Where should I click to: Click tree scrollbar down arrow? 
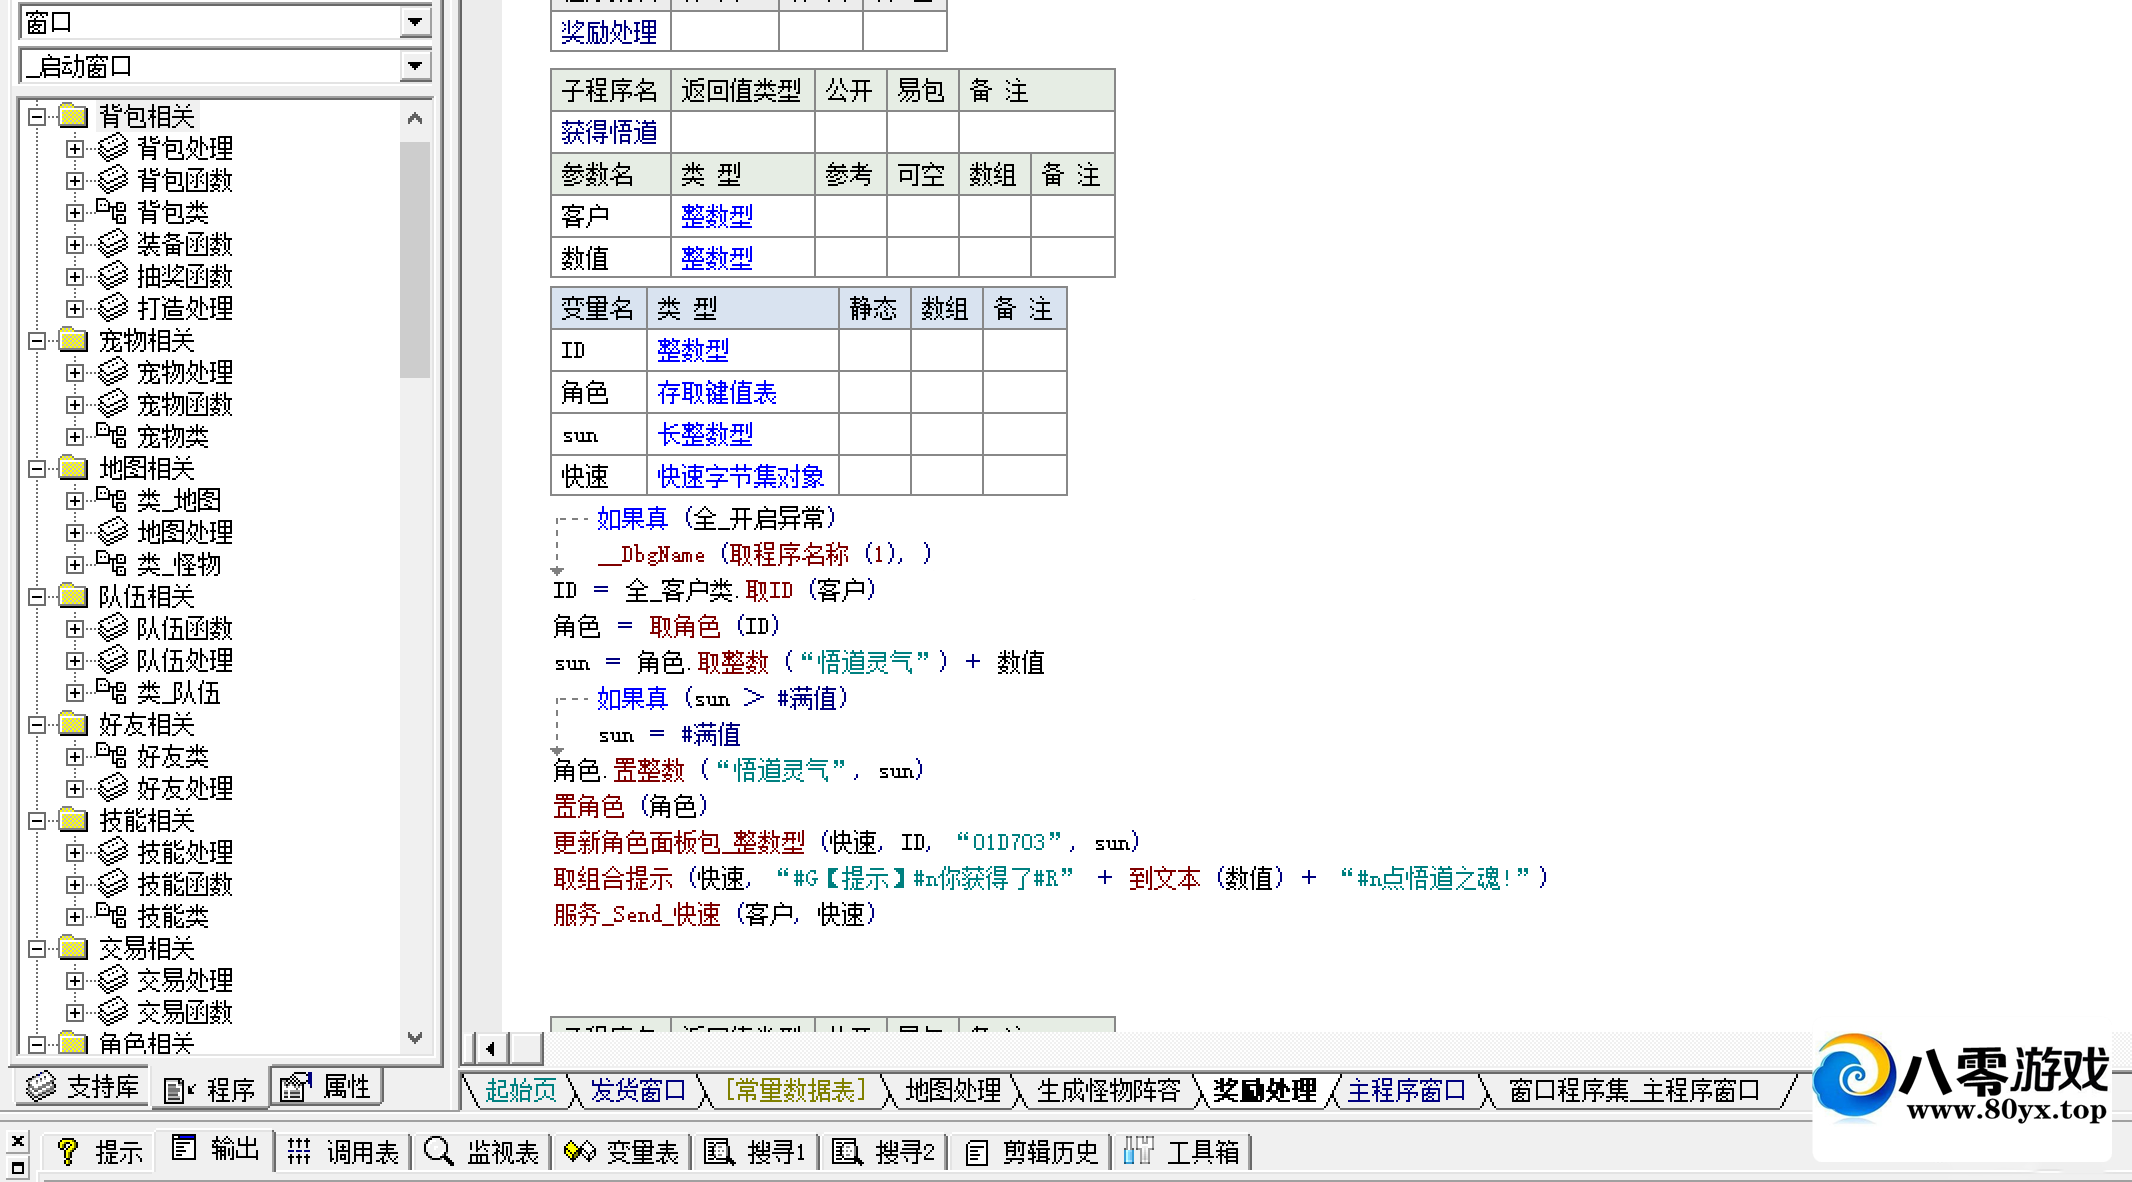coord(416,1038)
